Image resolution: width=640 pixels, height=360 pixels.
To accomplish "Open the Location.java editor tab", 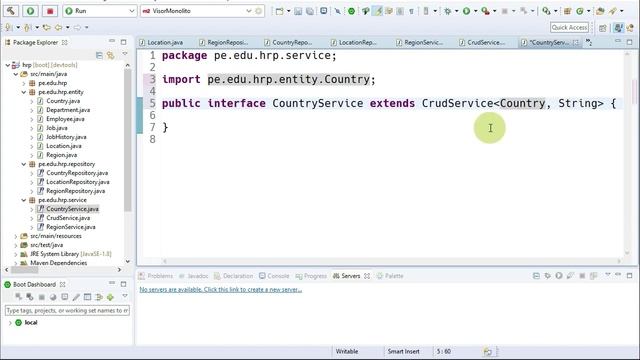I will click(161, 42).
